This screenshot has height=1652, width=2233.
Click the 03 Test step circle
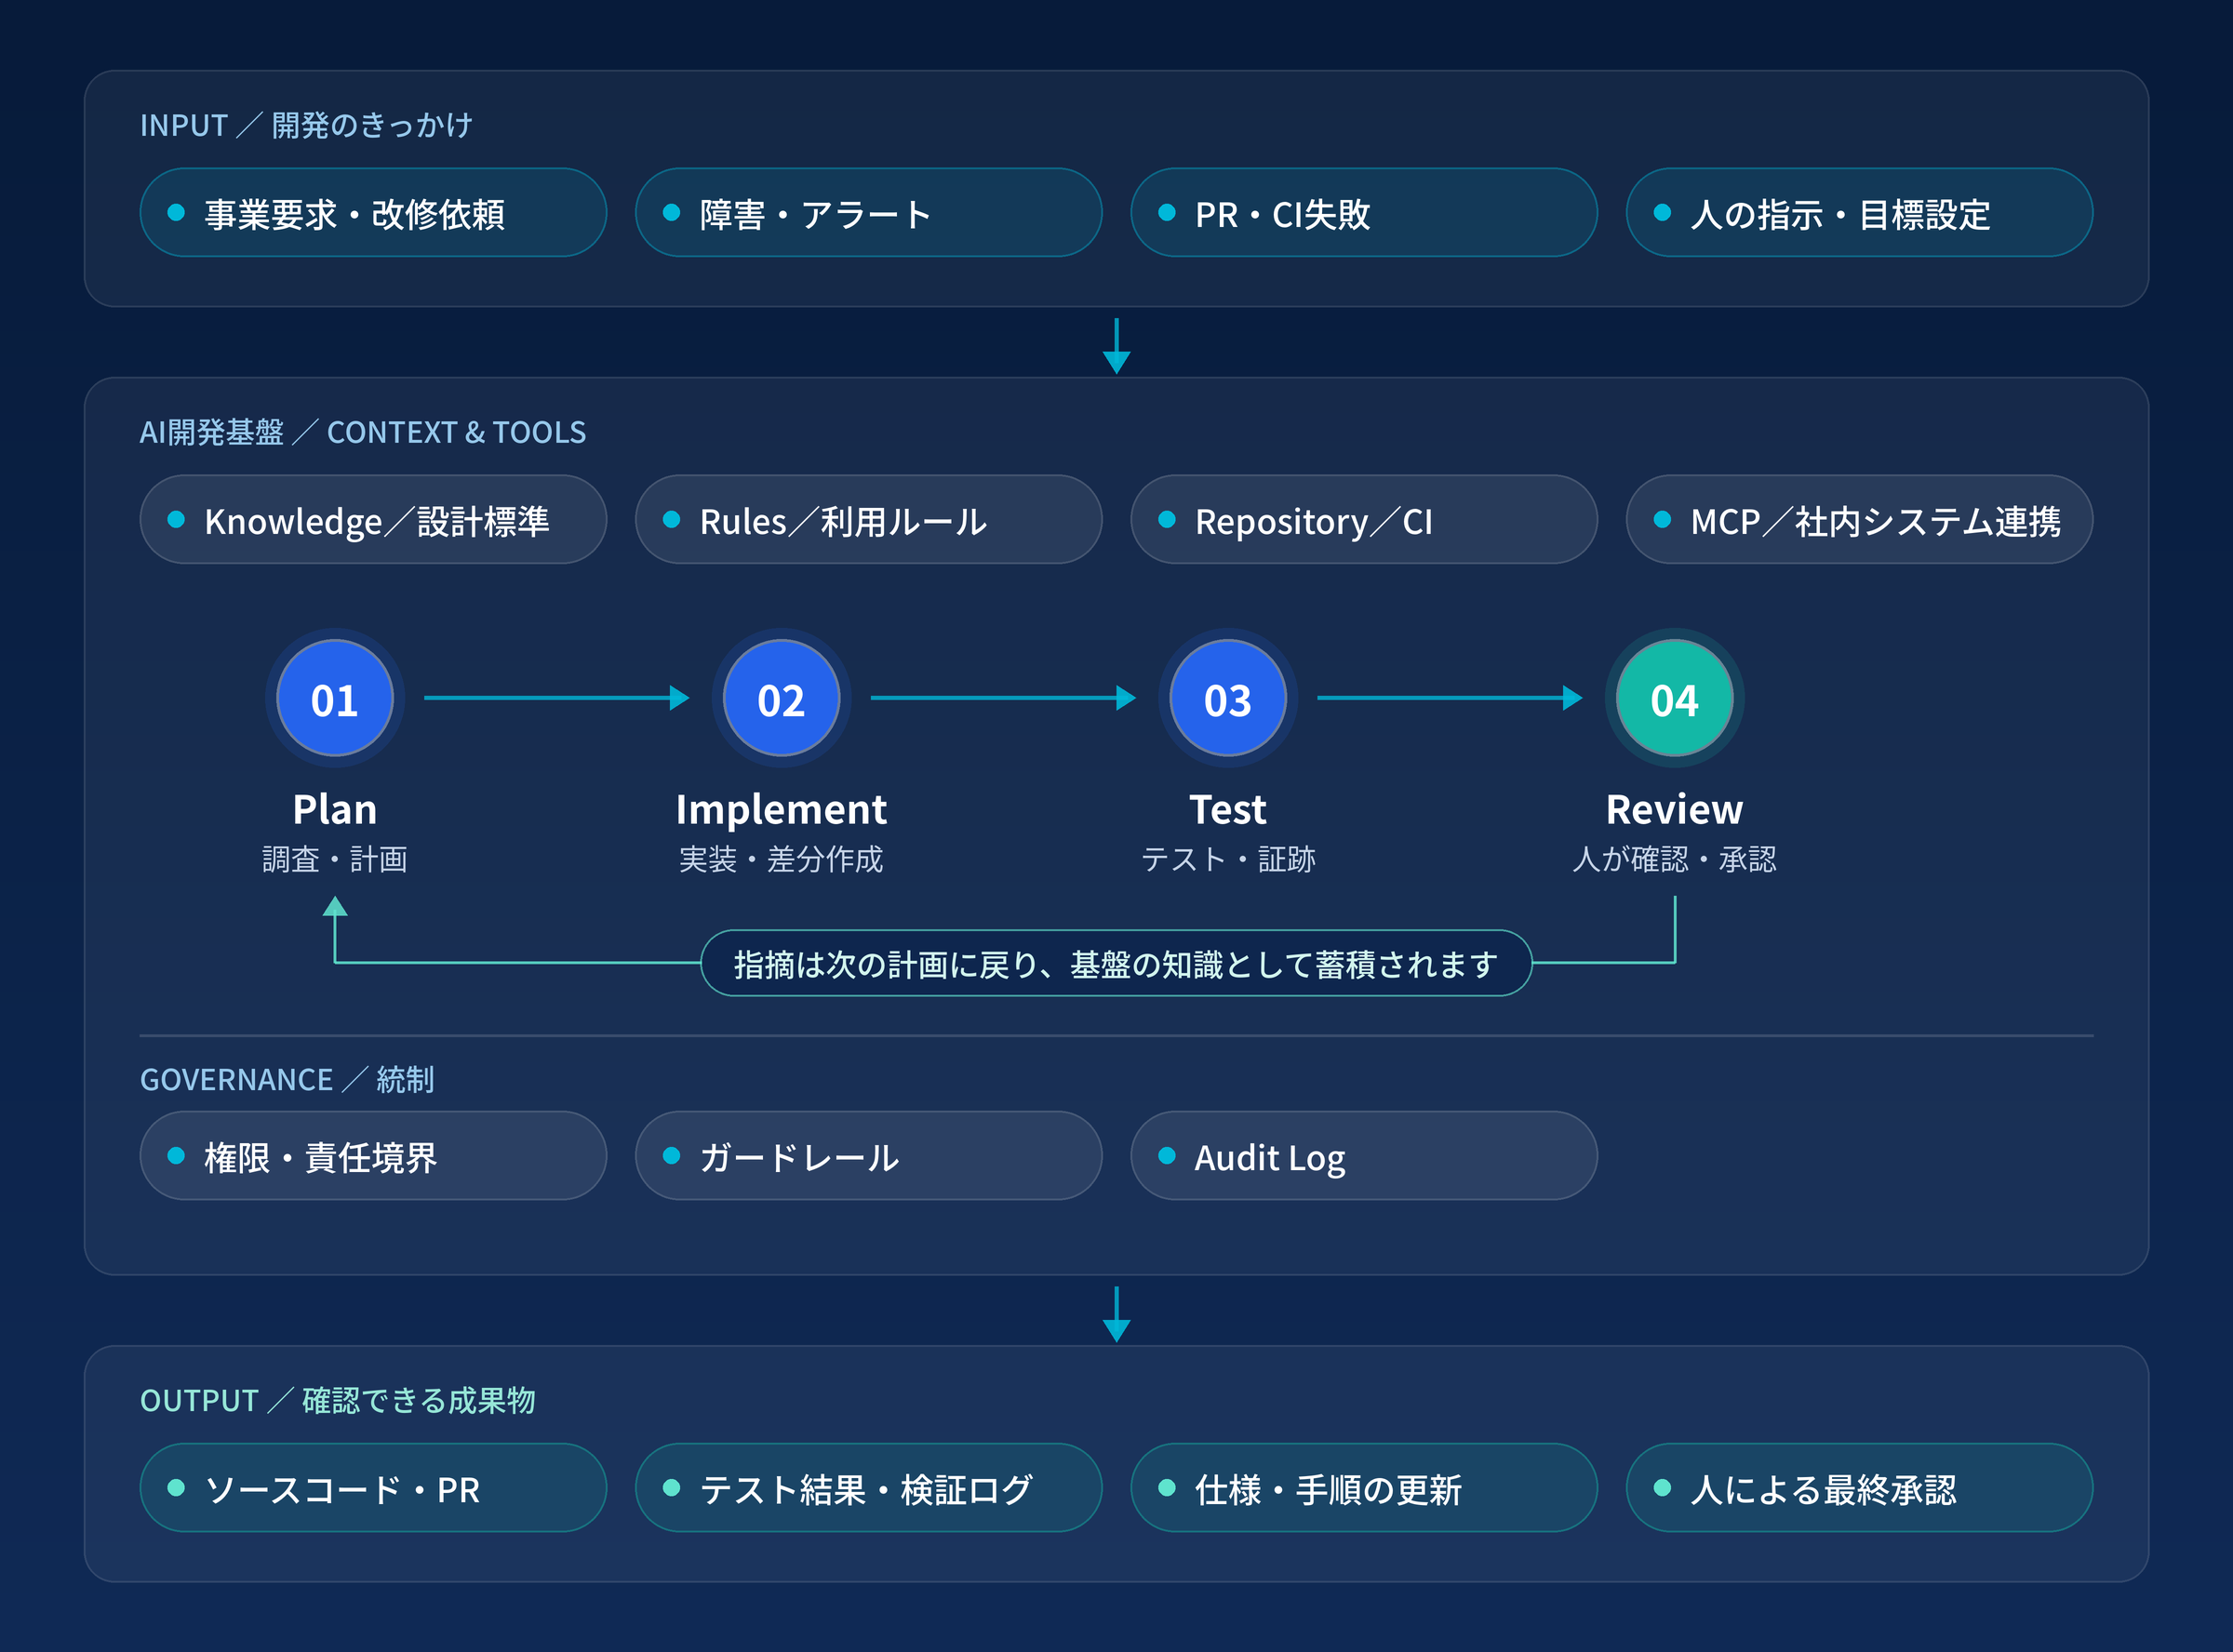(x=1228, y=698)
